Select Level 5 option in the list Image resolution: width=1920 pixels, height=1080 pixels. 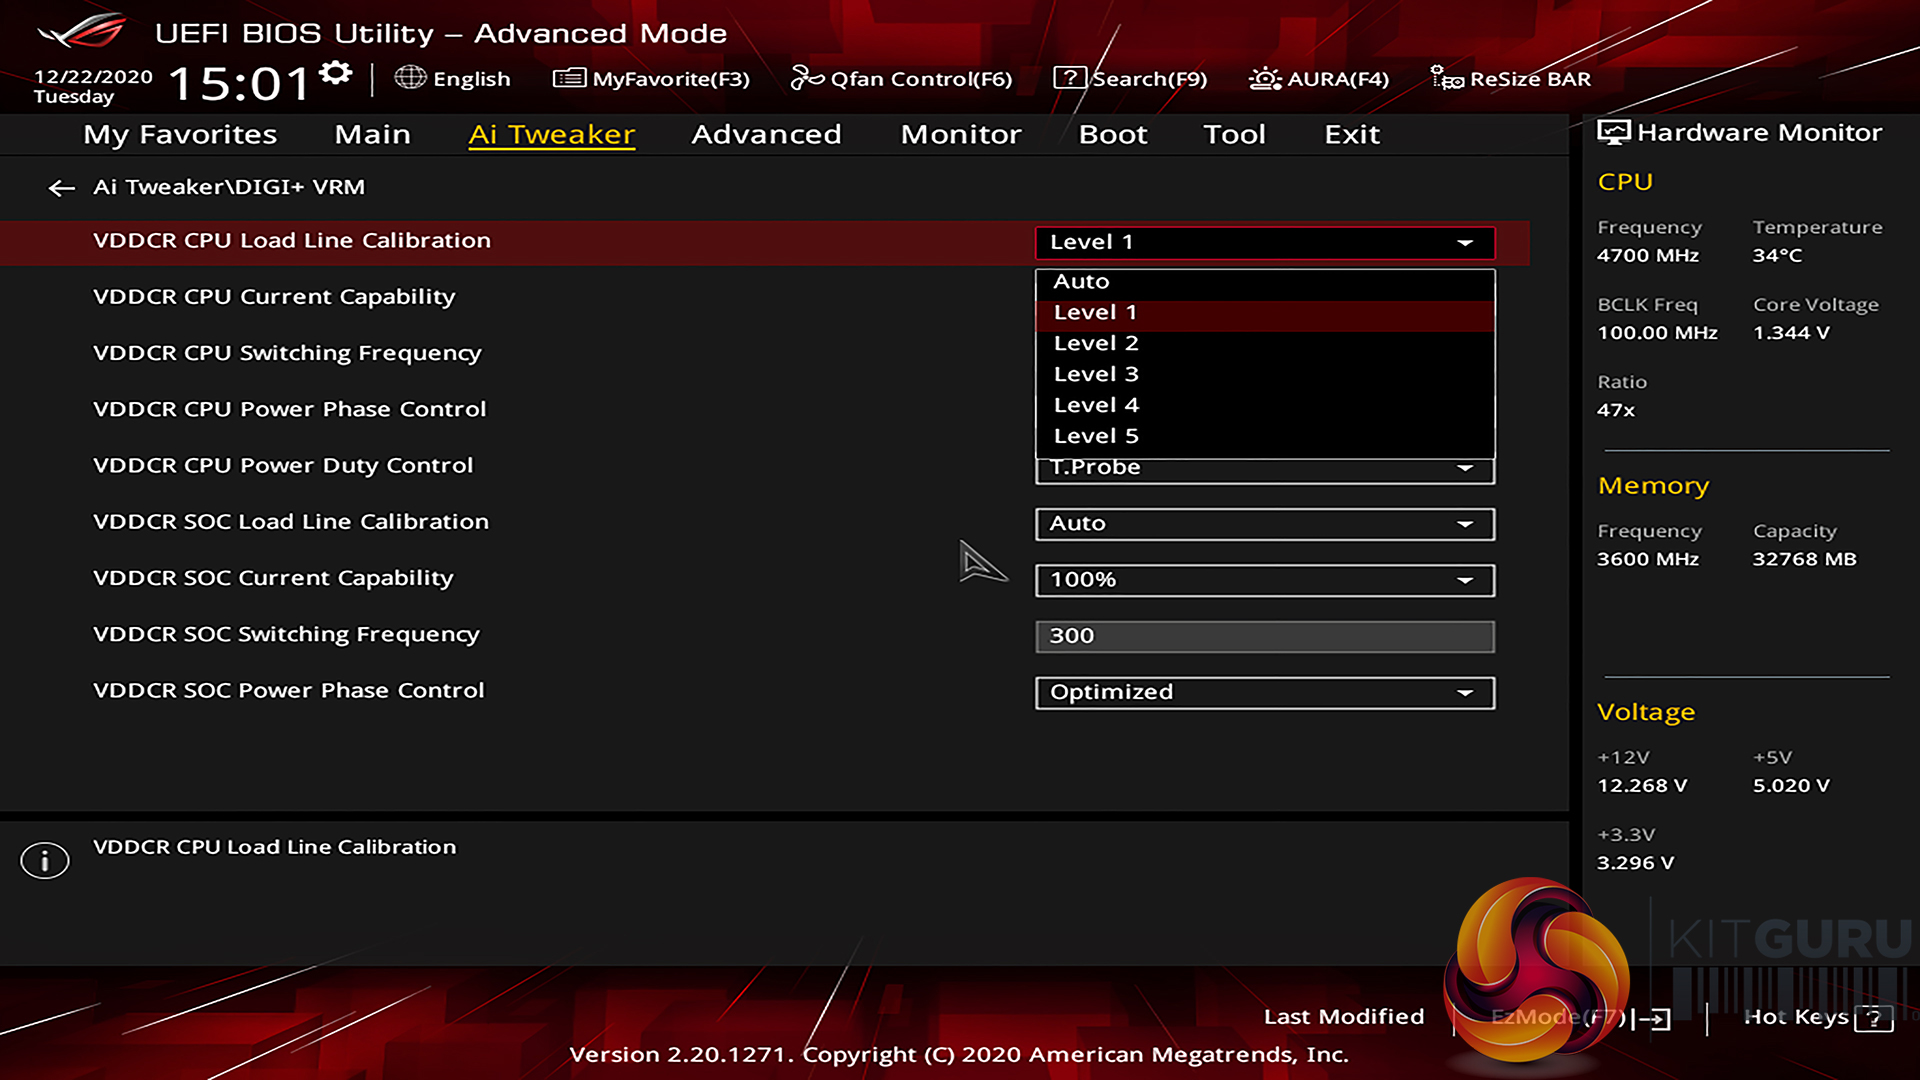(x=1096, y=436)
